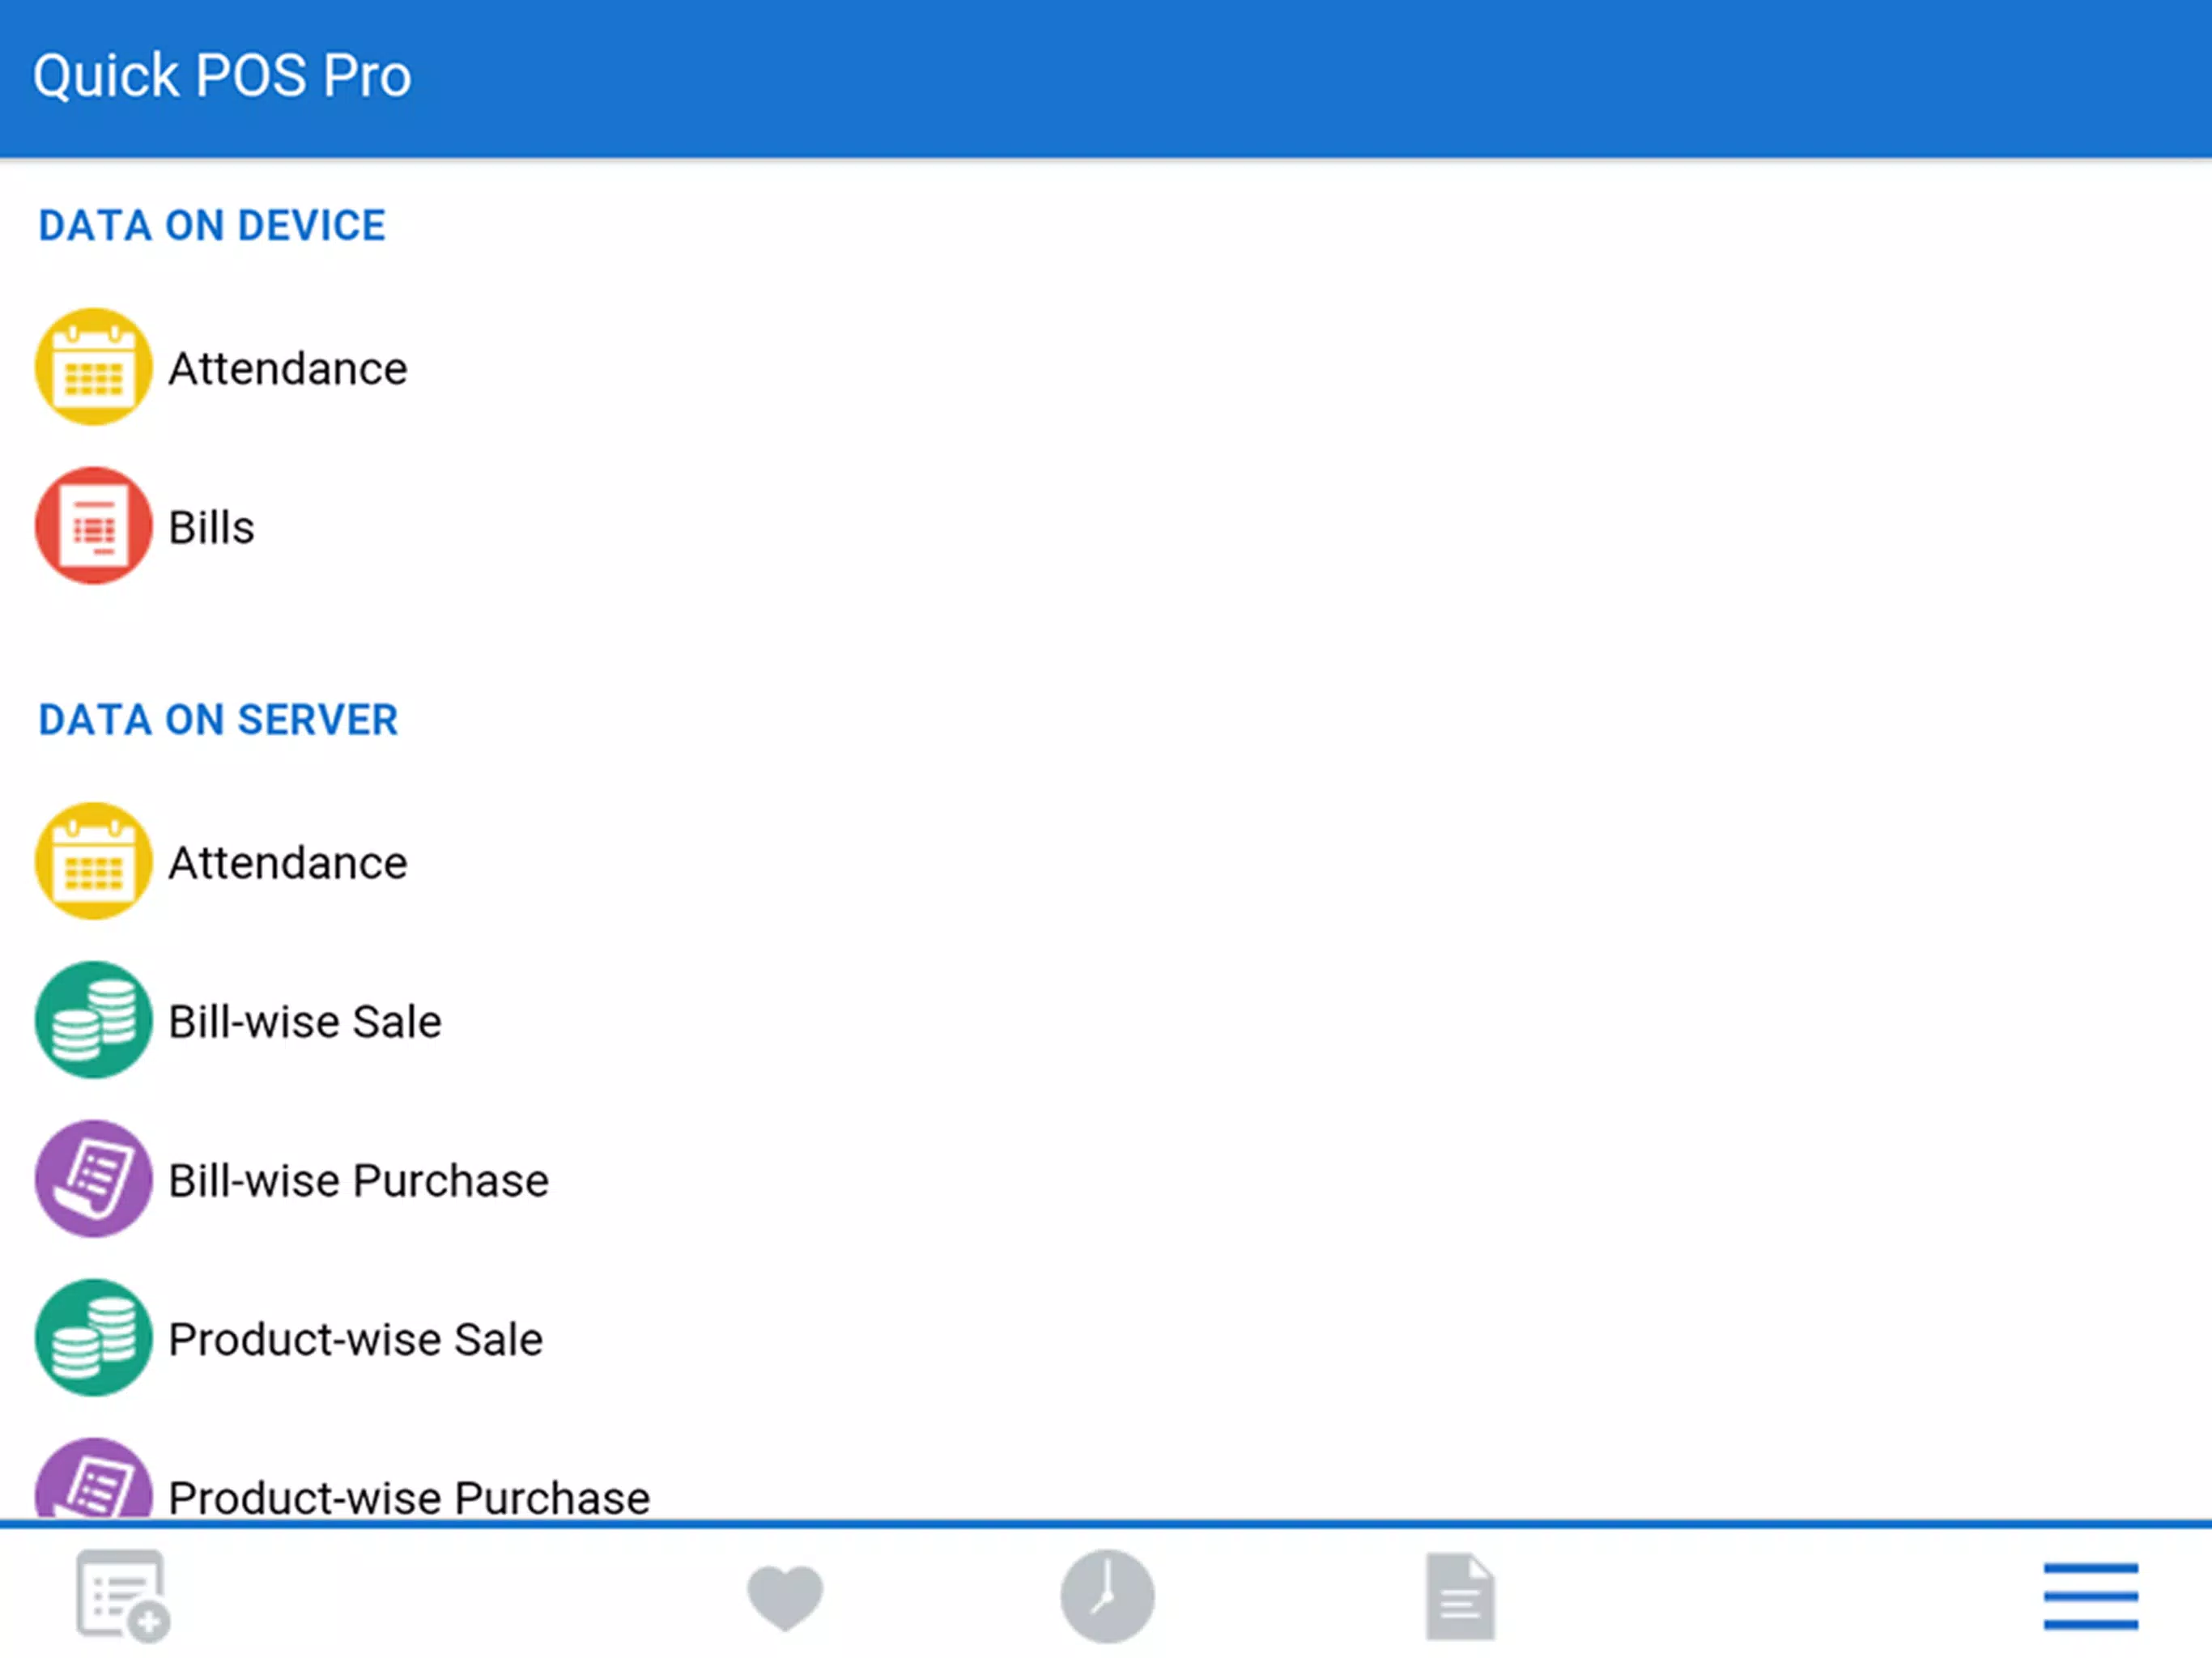Tap the Product-wise Sale coins icon
Image resolution: width=2212 pixels, height=1658 pixels.
tap(93, 1338)
